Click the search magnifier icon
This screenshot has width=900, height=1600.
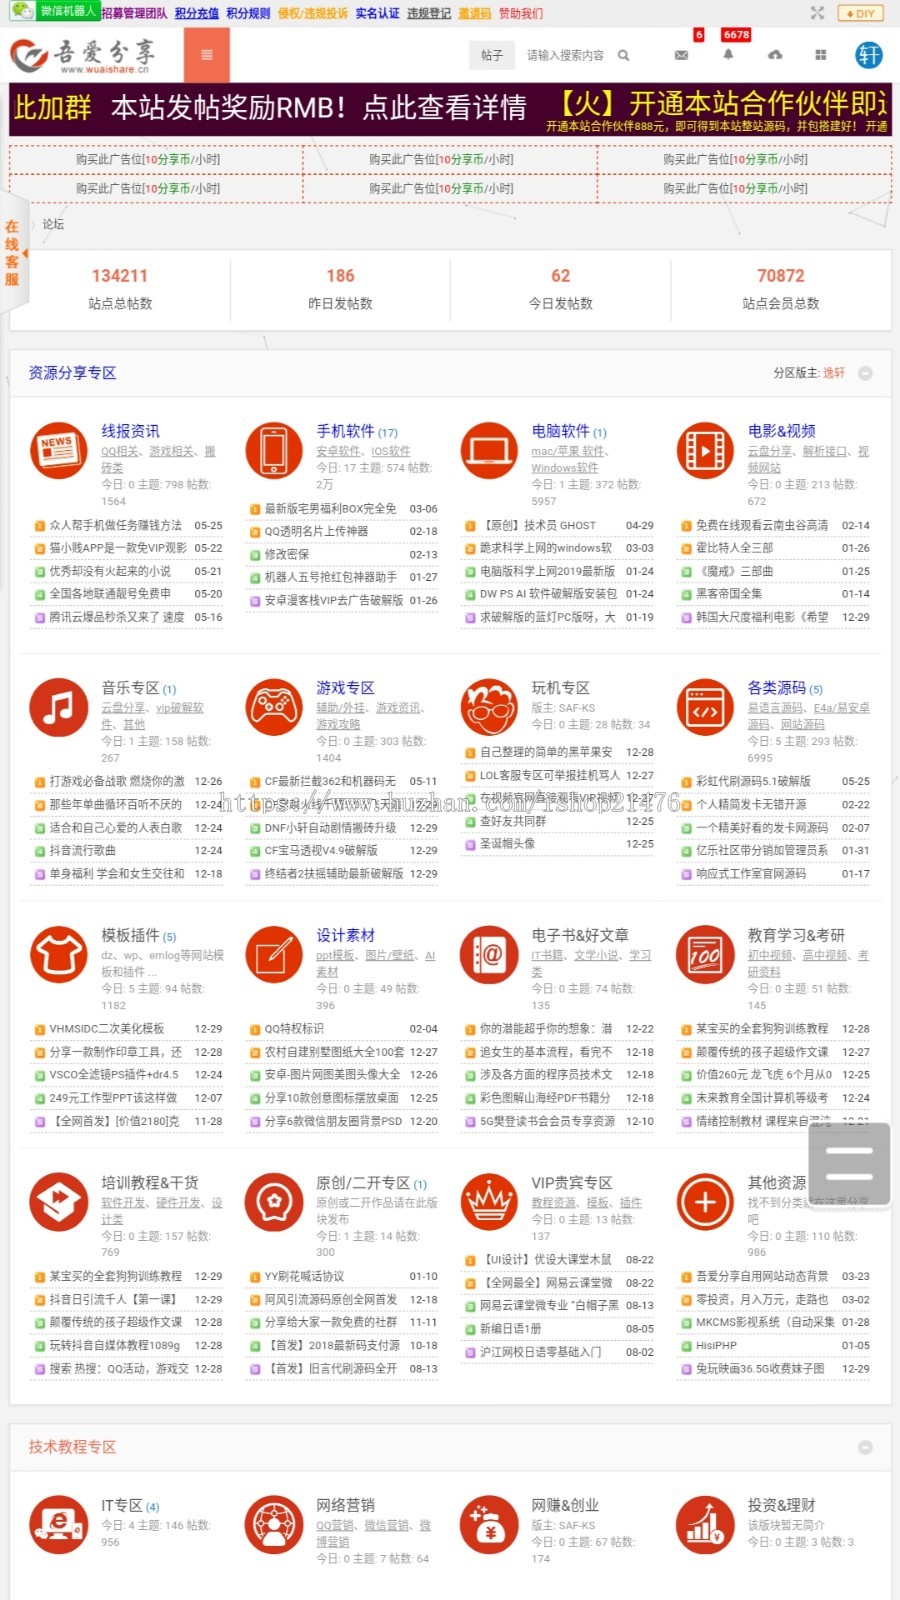pos(623,55)
